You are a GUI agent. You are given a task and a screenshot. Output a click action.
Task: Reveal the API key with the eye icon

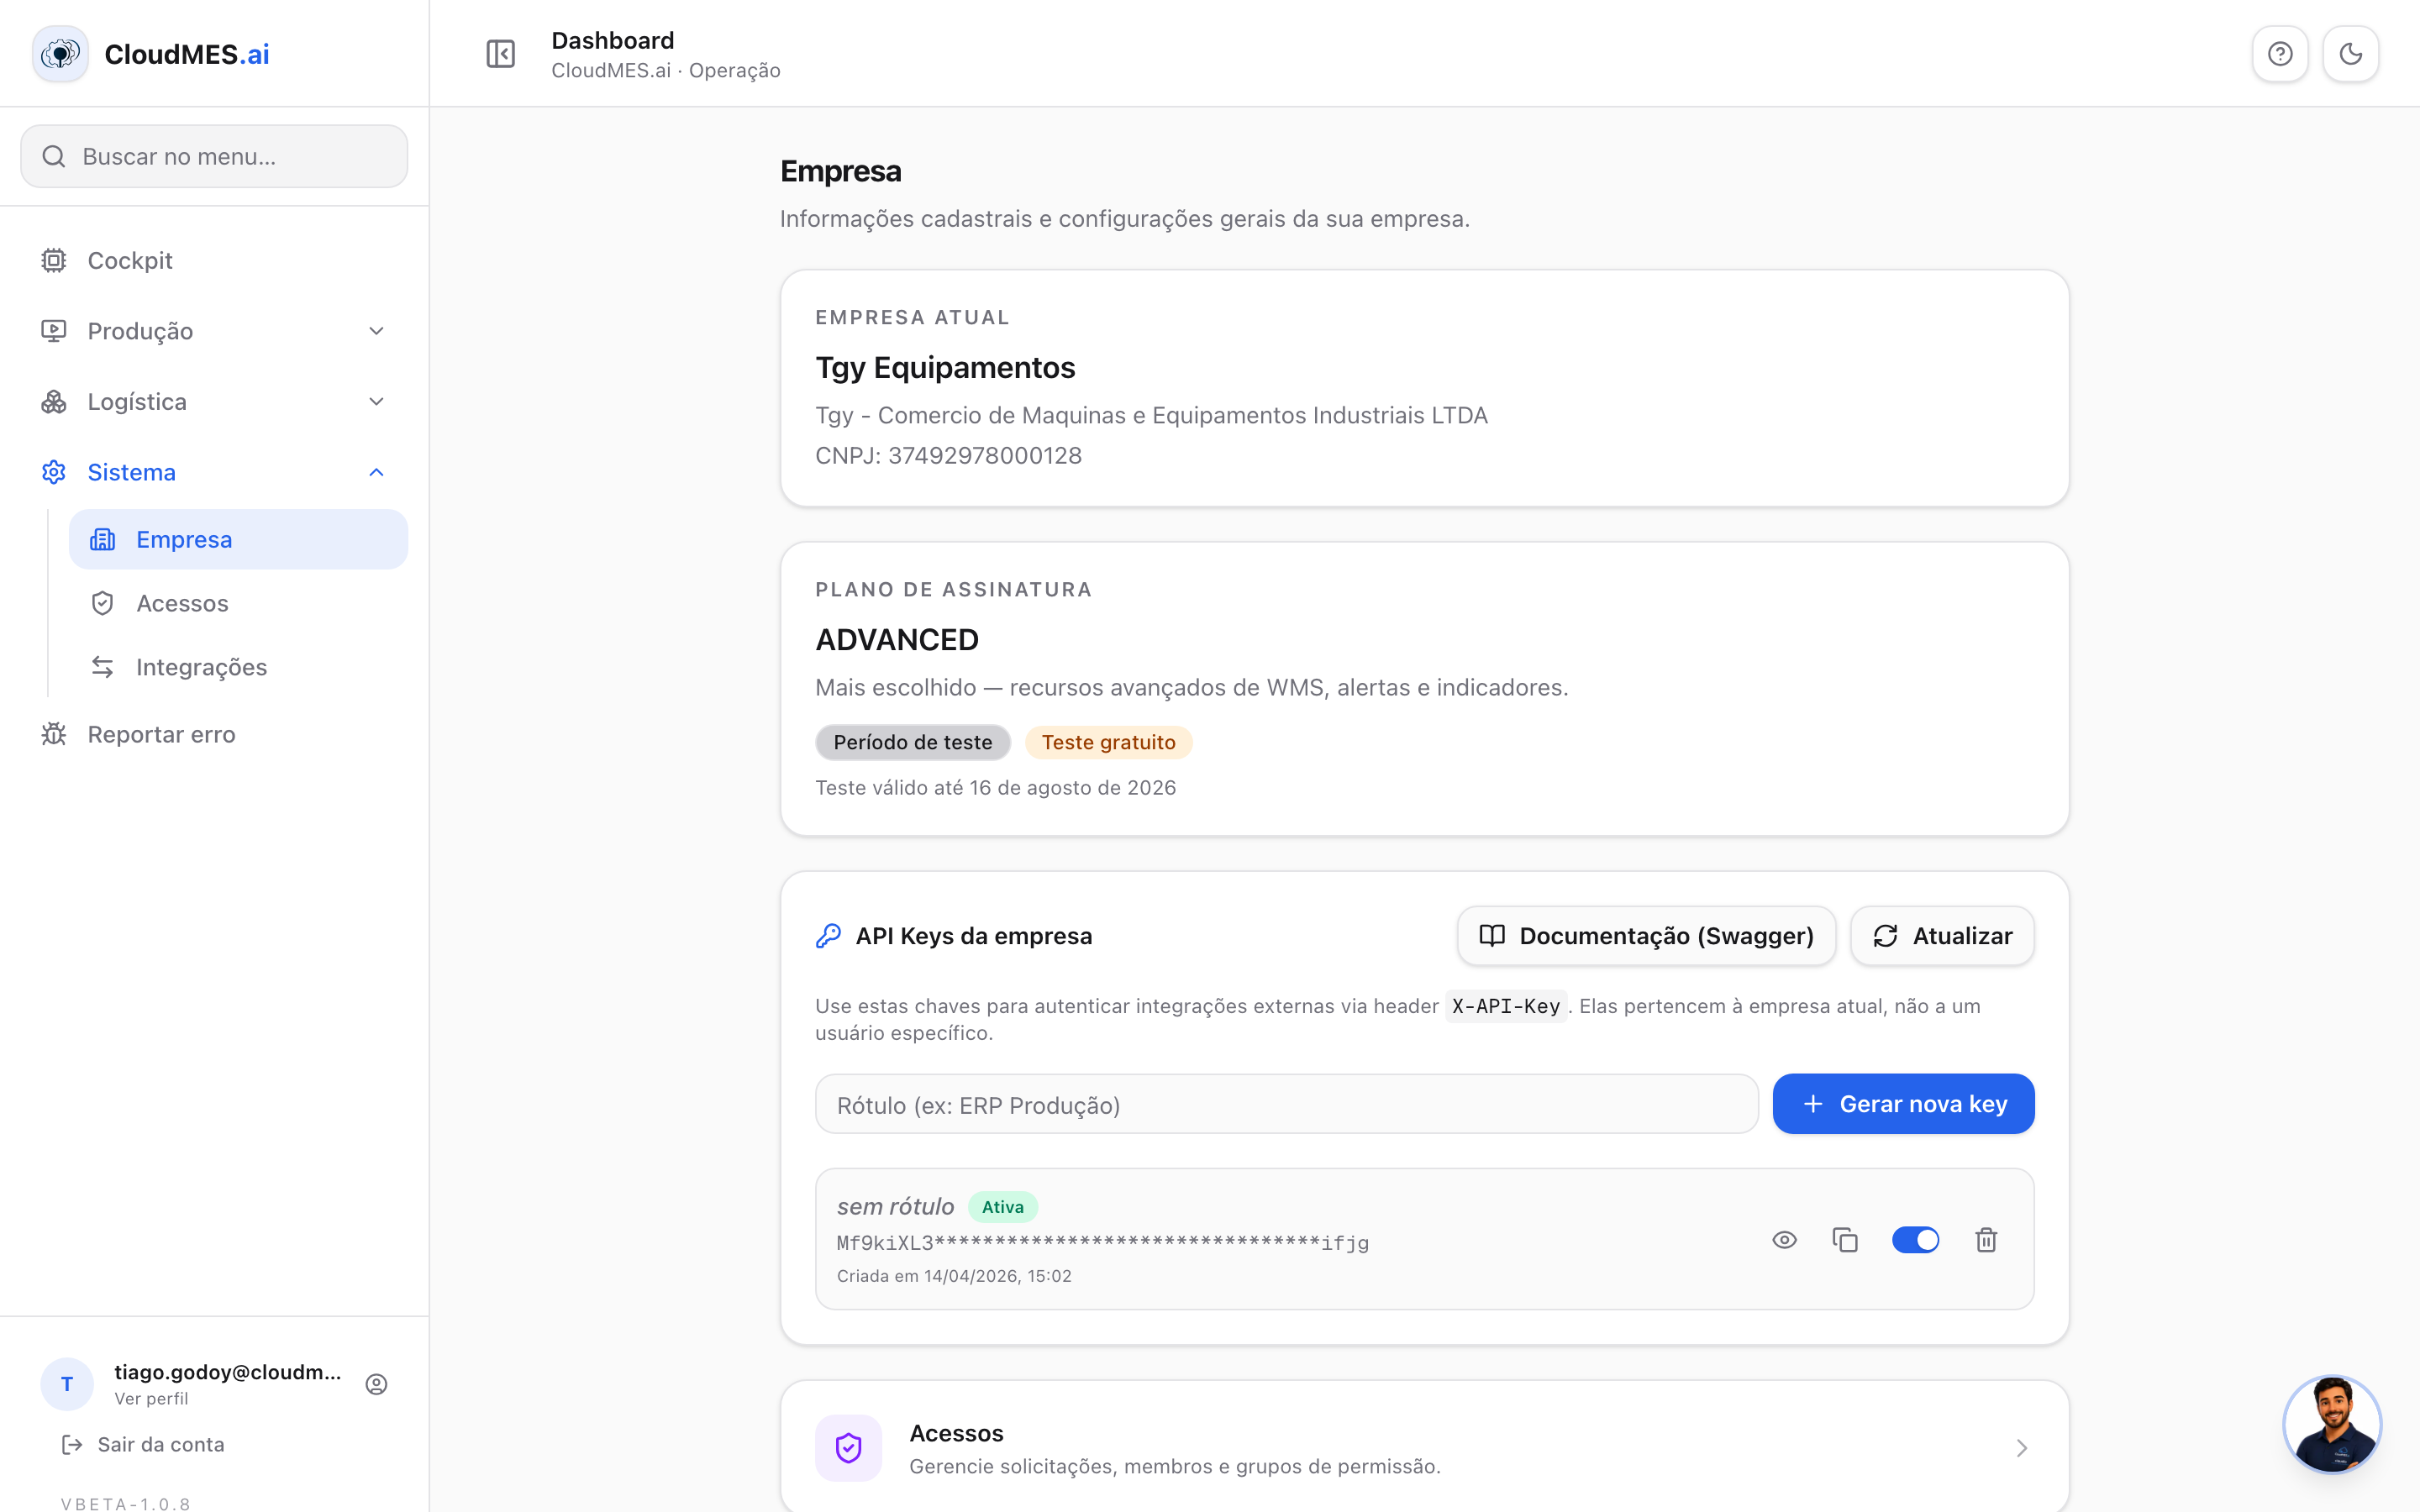click(x=1785, y=1240)
